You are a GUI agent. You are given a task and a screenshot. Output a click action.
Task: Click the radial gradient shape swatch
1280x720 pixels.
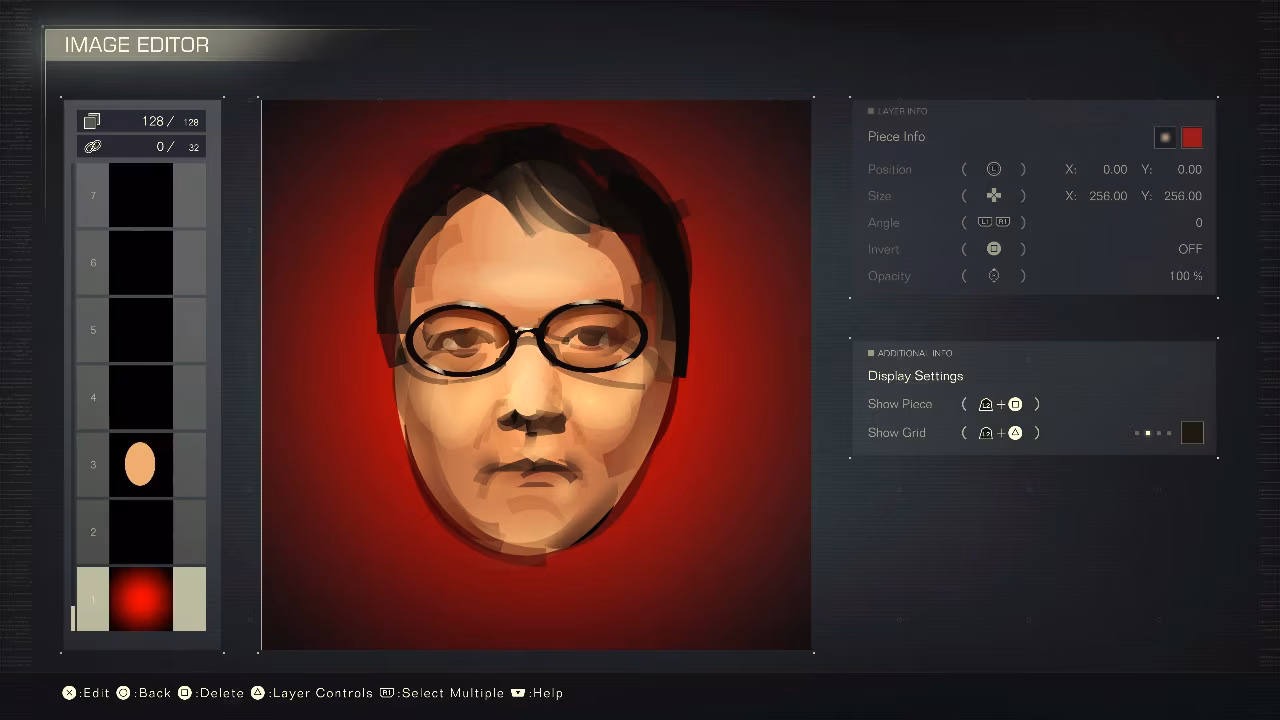pos(1165,138)
